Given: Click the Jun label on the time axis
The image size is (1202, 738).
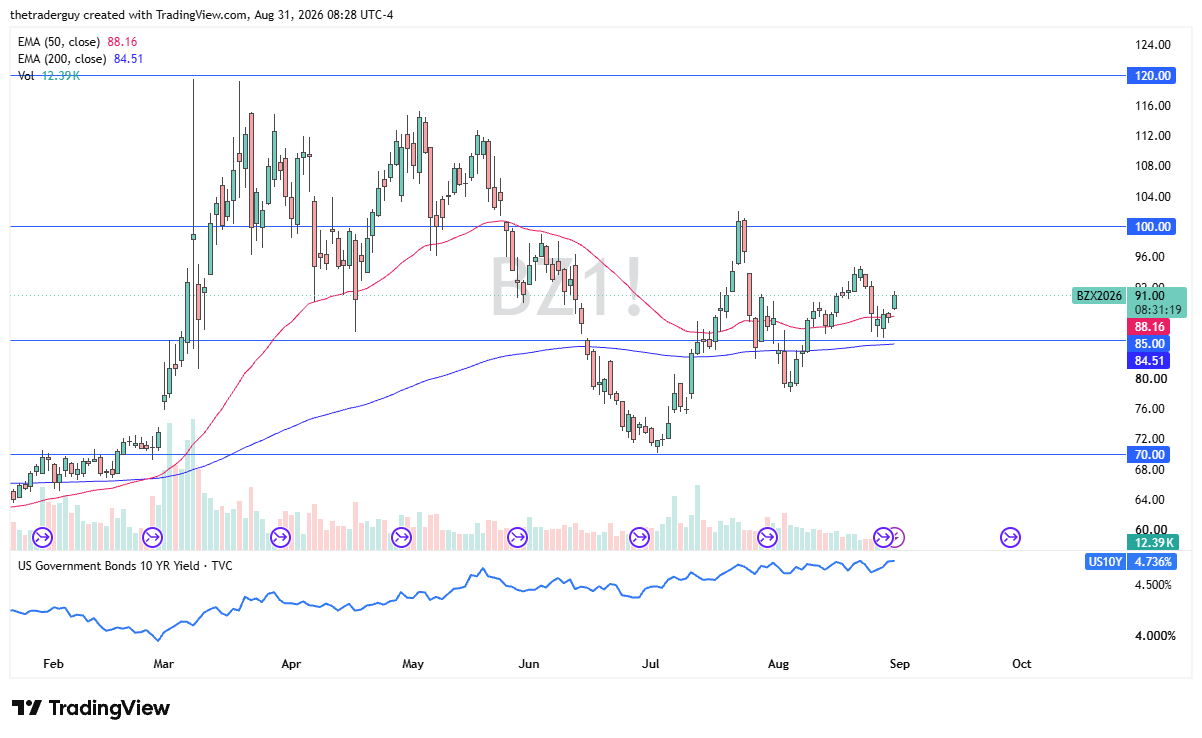Looking at the screenshot, I should [x=529, y=663].
